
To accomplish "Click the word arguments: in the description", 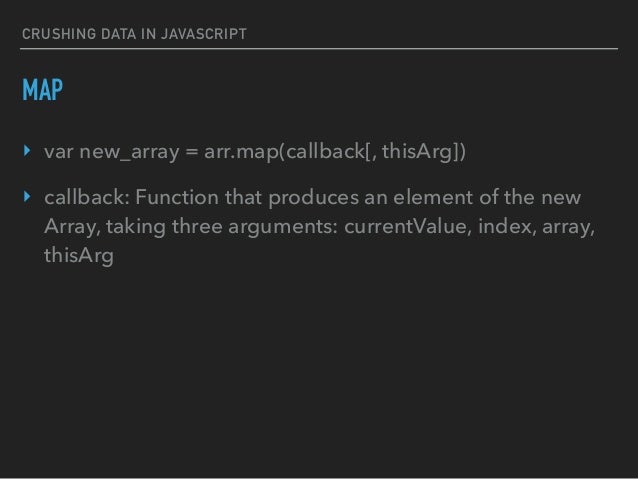I will 283,227.
